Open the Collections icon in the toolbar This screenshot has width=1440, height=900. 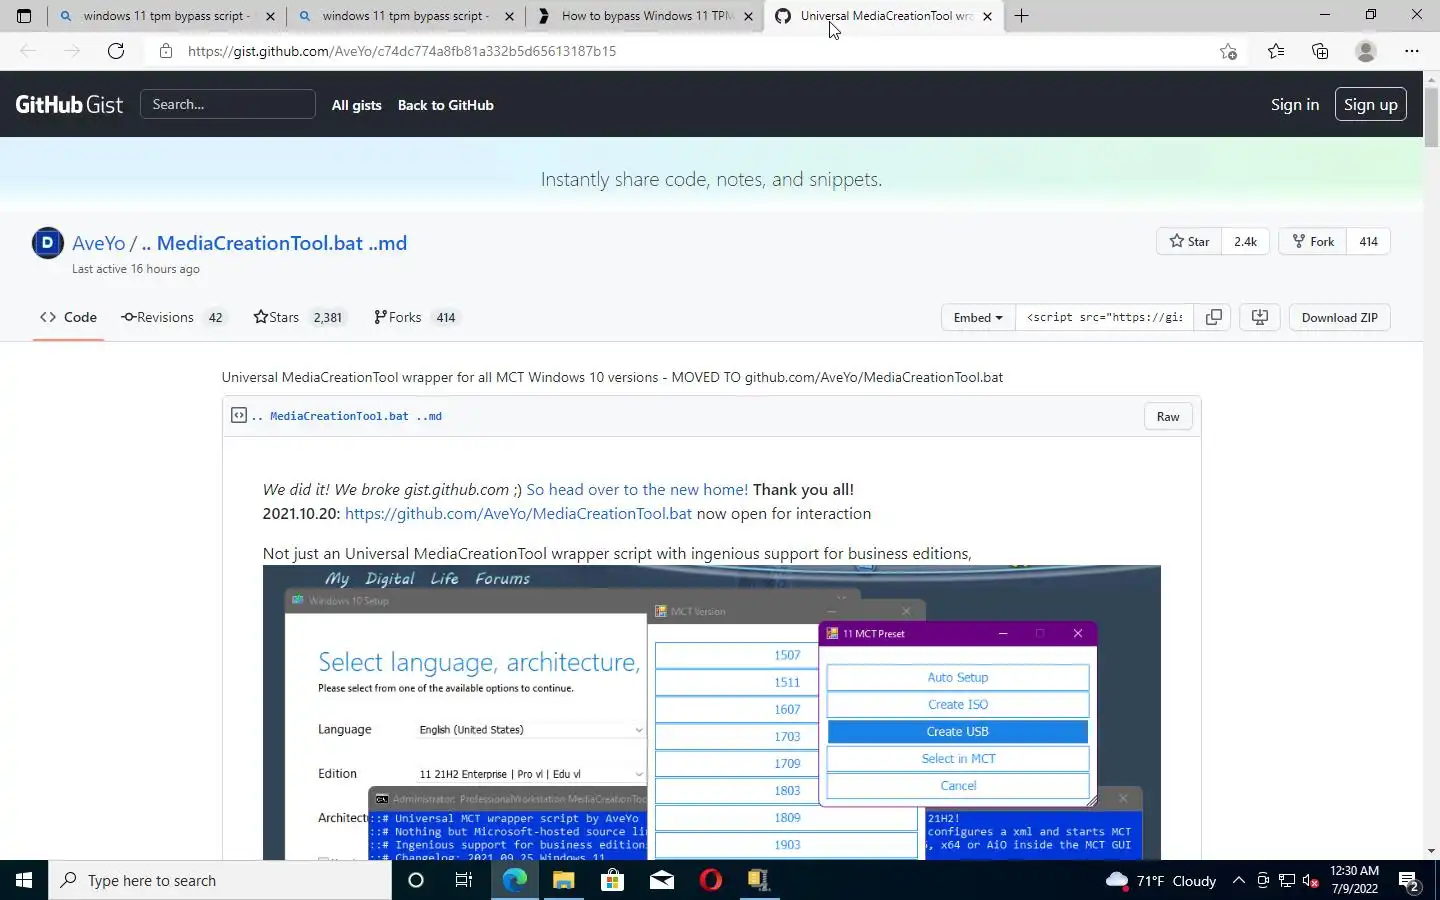[1320, 51]
